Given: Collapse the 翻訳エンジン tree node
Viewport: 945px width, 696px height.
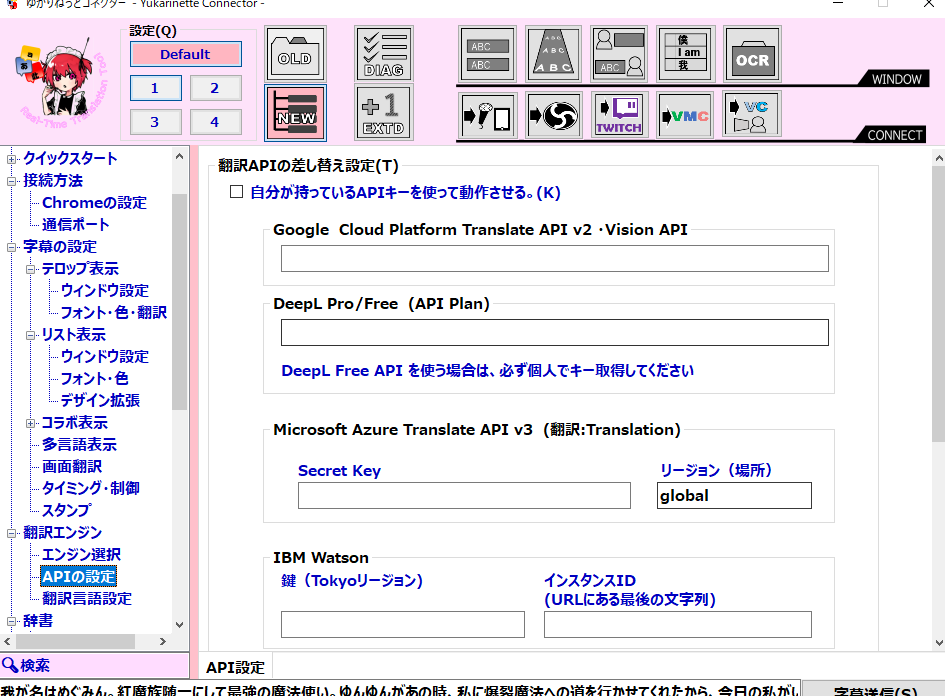Looking at the screenshot, I should click(11, 533).
